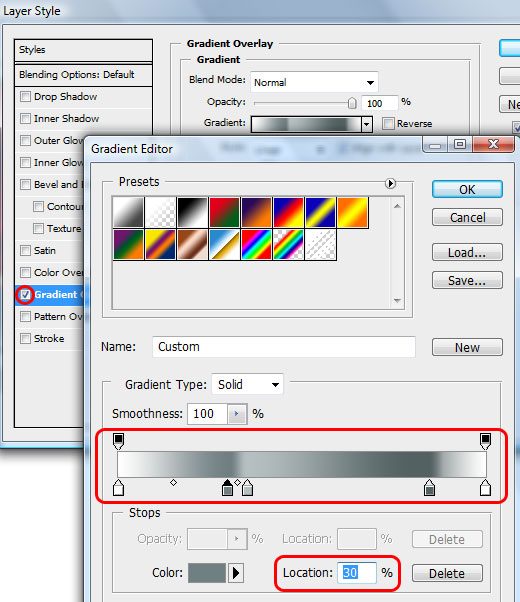The height and width of the screenshot is (602, 520).
Task: Choose the copper gradient preset
Action: coord(192,245)
